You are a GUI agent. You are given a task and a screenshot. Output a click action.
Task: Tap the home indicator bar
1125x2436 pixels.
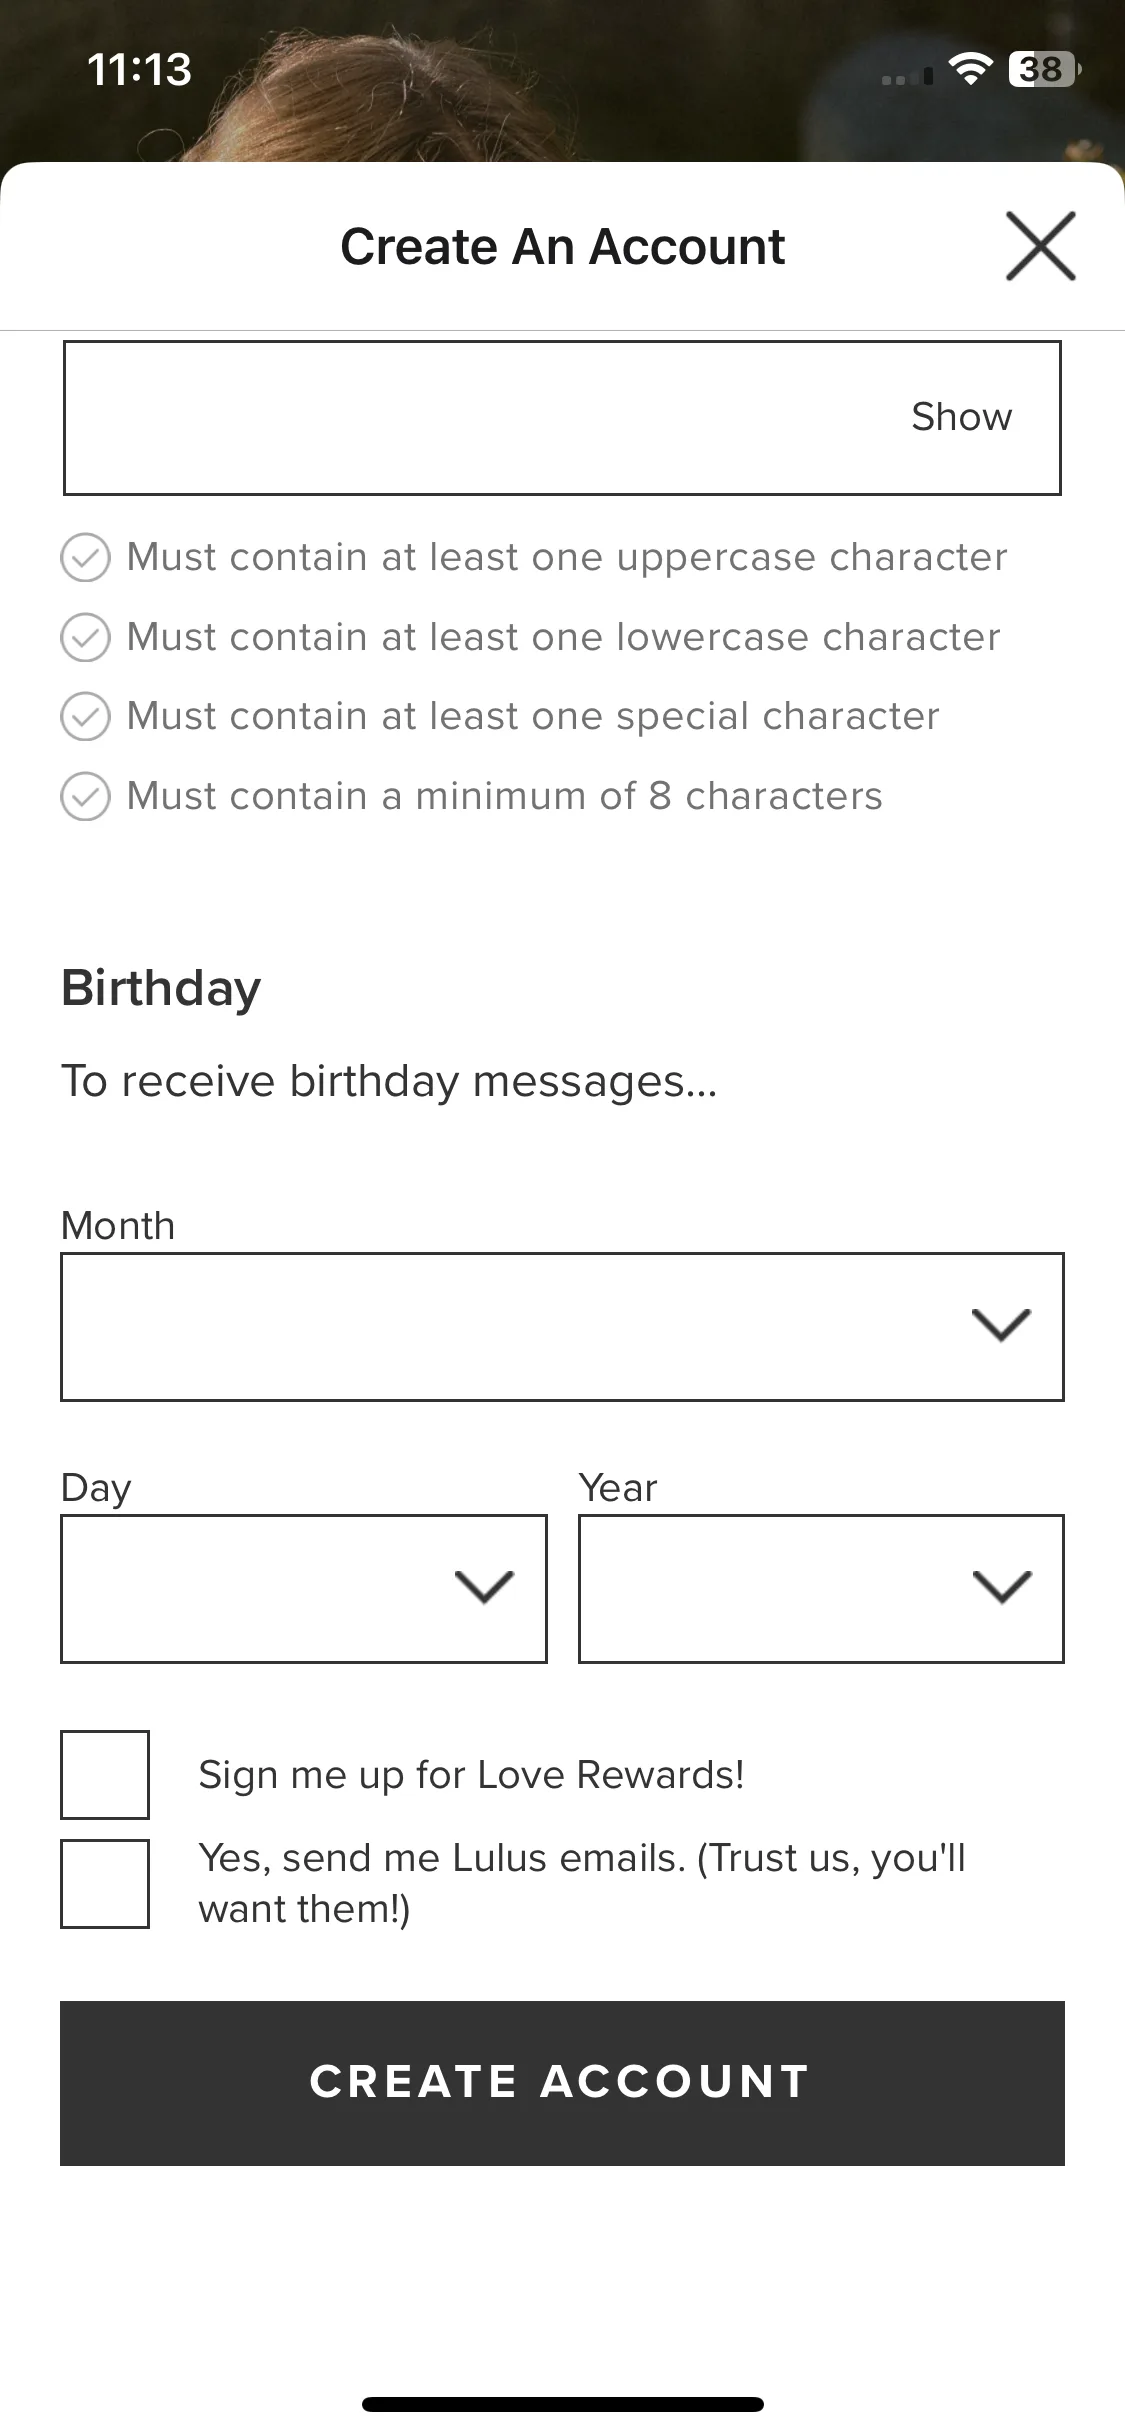tap(562, 2404)
